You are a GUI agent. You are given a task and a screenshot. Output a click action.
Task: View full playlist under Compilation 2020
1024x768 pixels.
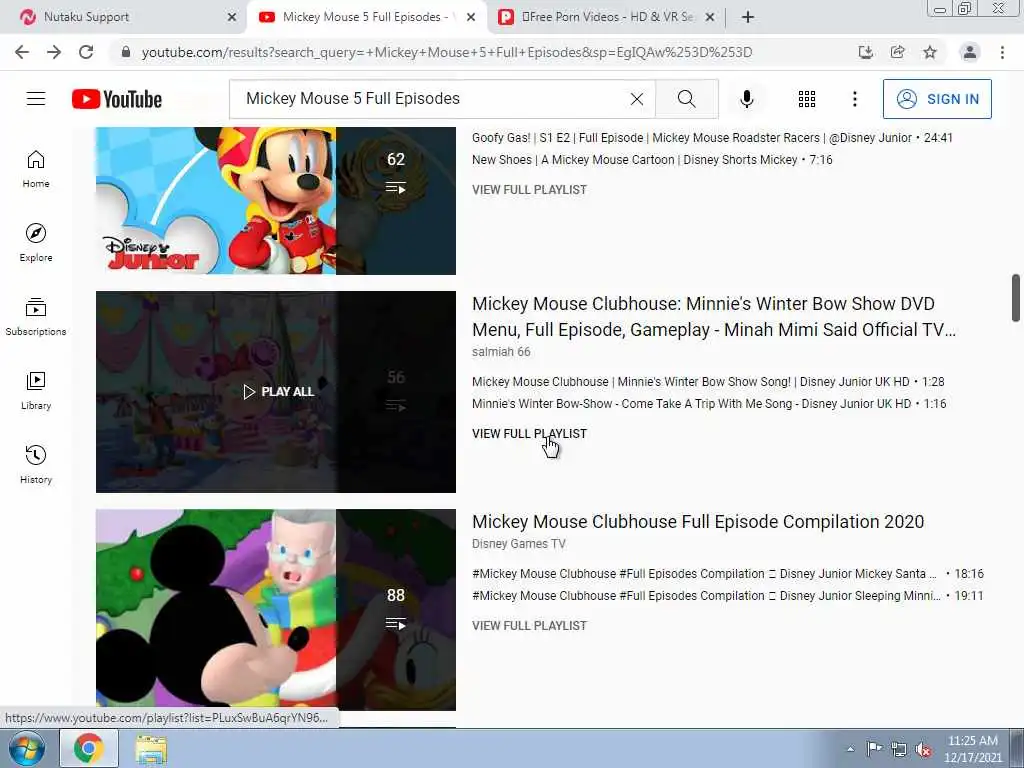click(530, 626)
